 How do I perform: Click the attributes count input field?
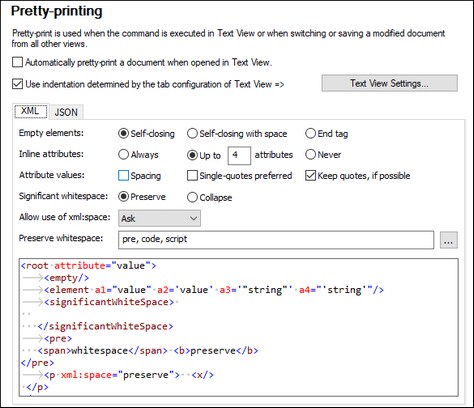point(239,155)
